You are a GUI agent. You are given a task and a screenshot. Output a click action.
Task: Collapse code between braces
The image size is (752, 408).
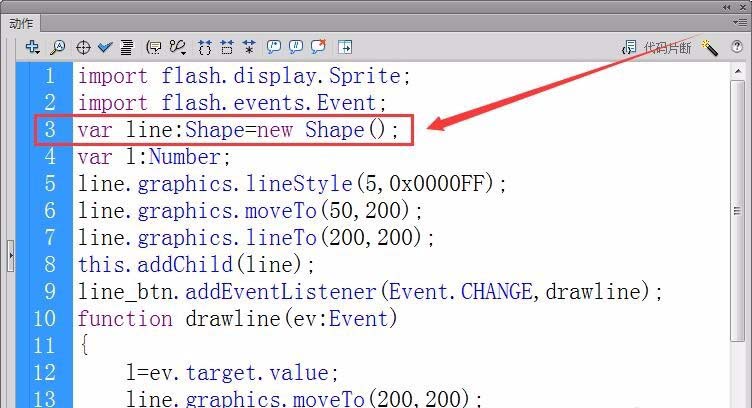(205, 47)
